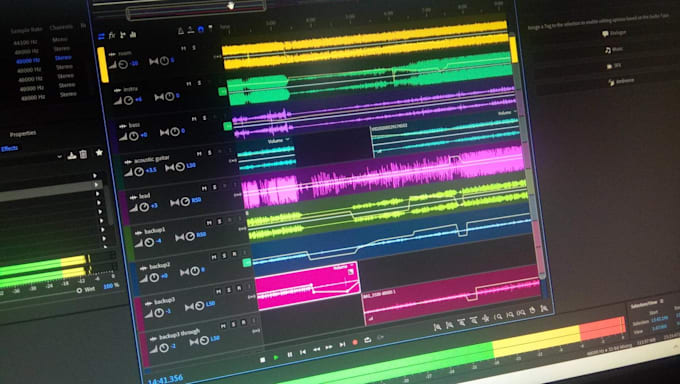The height and width of the screenshot is (384, 680).
Task: Expand first effects rack slot arrow
Action: coord(95,176)
